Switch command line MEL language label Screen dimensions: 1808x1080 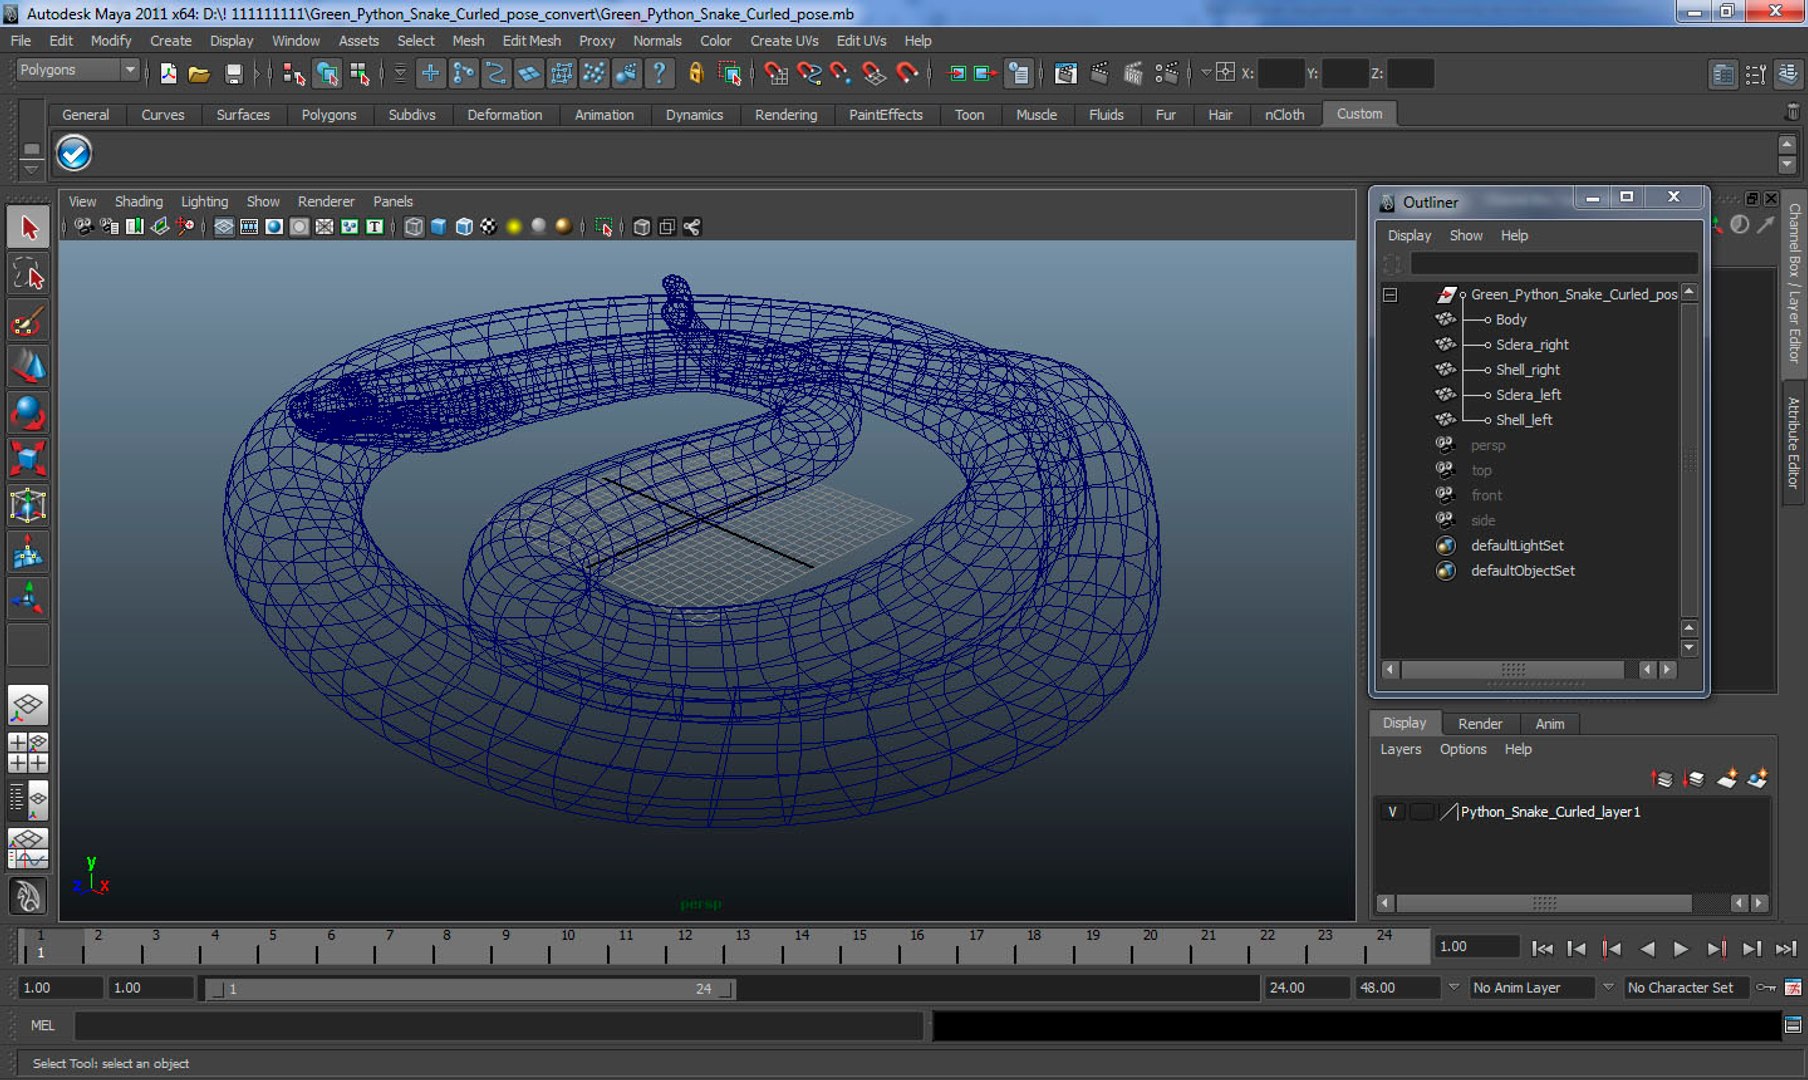(42, 1025)
